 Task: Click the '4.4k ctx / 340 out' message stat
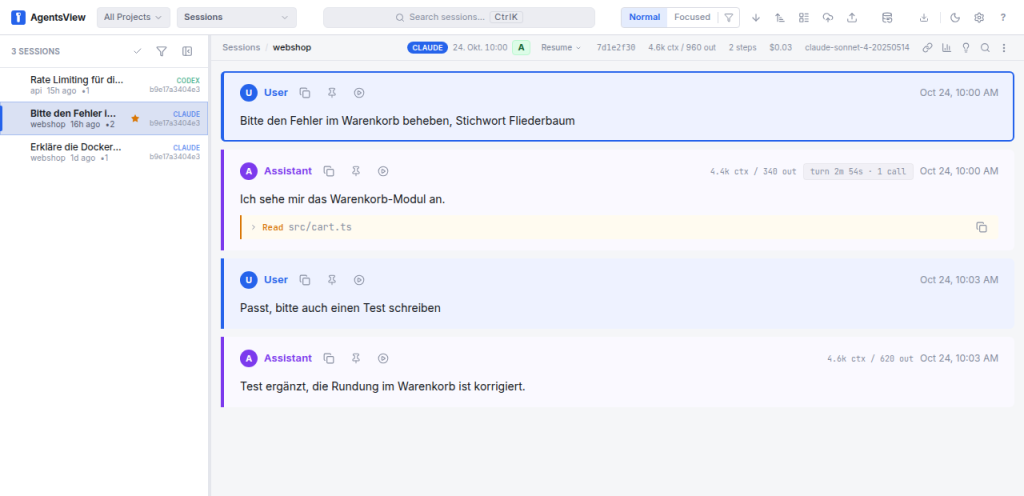tap(753, 171)
